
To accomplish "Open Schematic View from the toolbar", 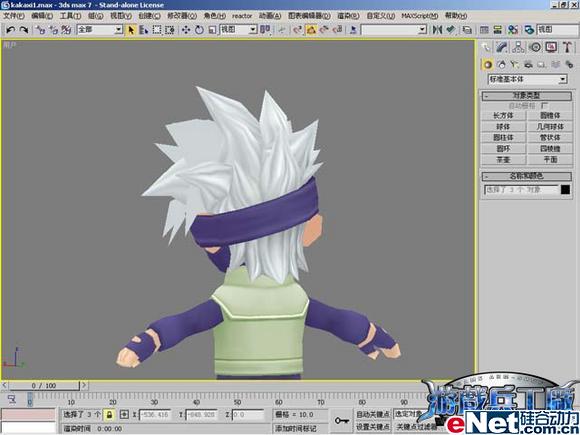I will tap(498, 30).
